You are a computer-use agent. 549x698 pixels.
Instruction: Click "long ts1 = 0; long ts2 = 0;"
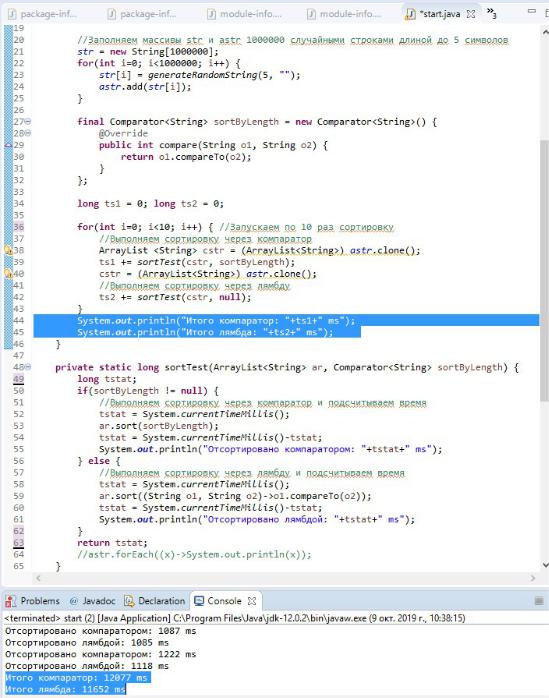coord(150,203)
